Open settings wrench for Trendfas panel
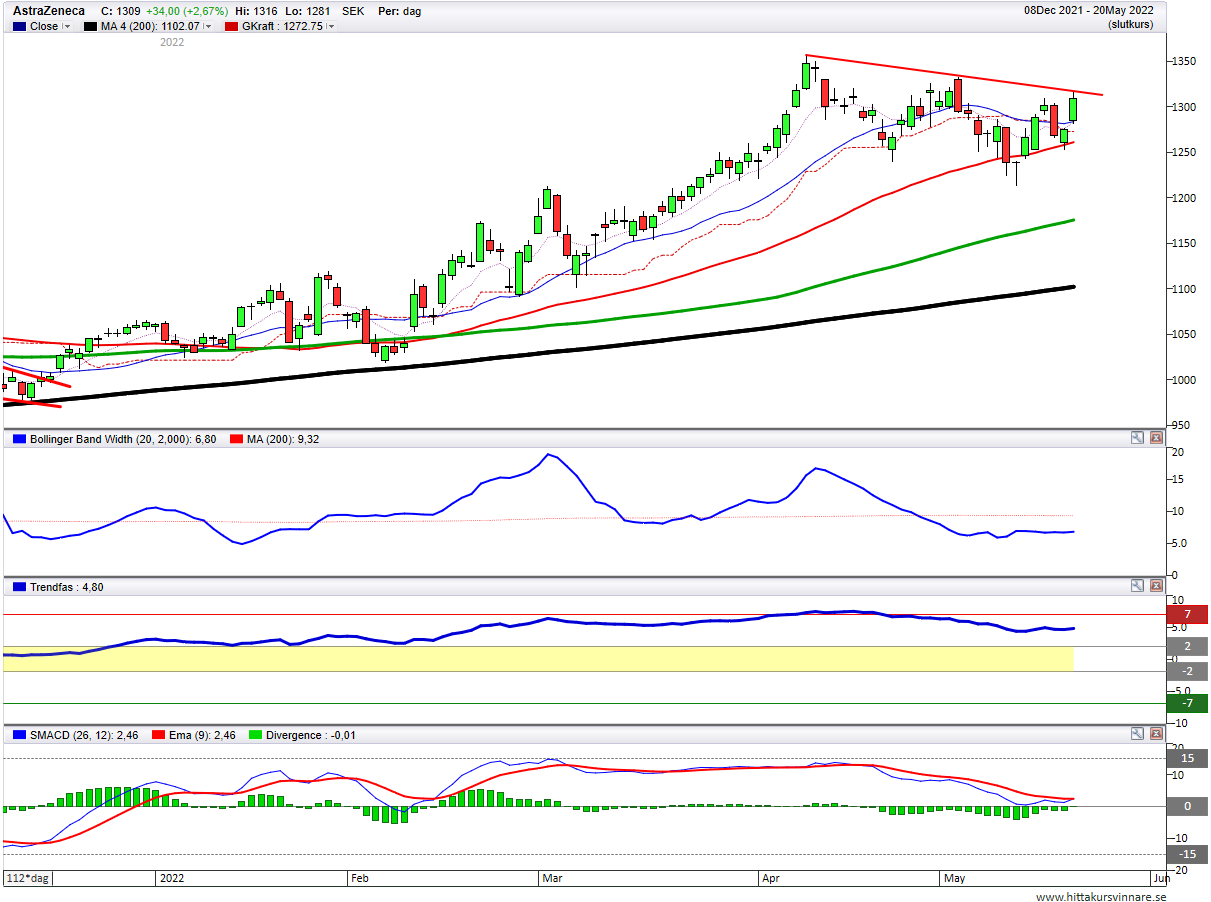This screenshot has height=902, width=1211. coord(1138,586)
